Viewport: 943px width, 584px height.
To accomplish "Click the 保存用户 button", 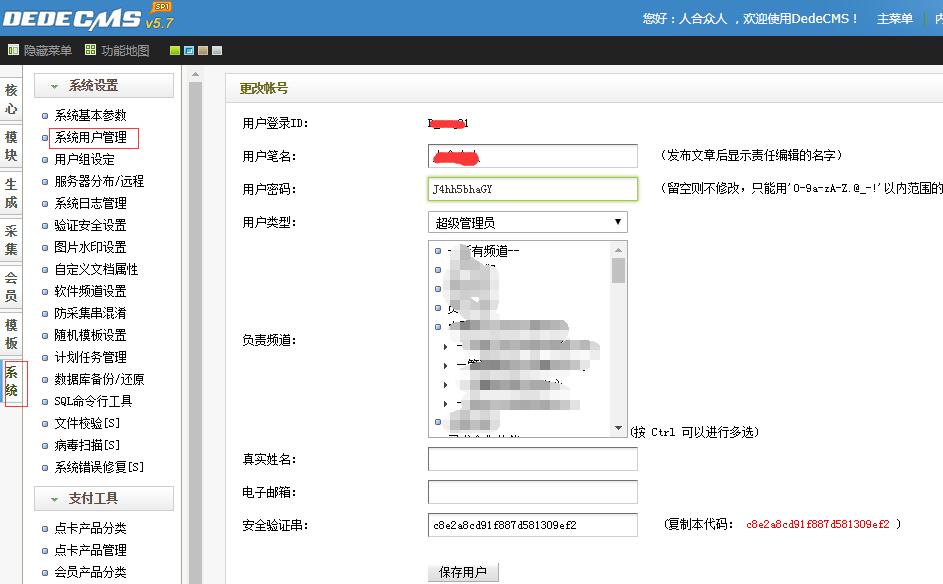I will [463, 572].
